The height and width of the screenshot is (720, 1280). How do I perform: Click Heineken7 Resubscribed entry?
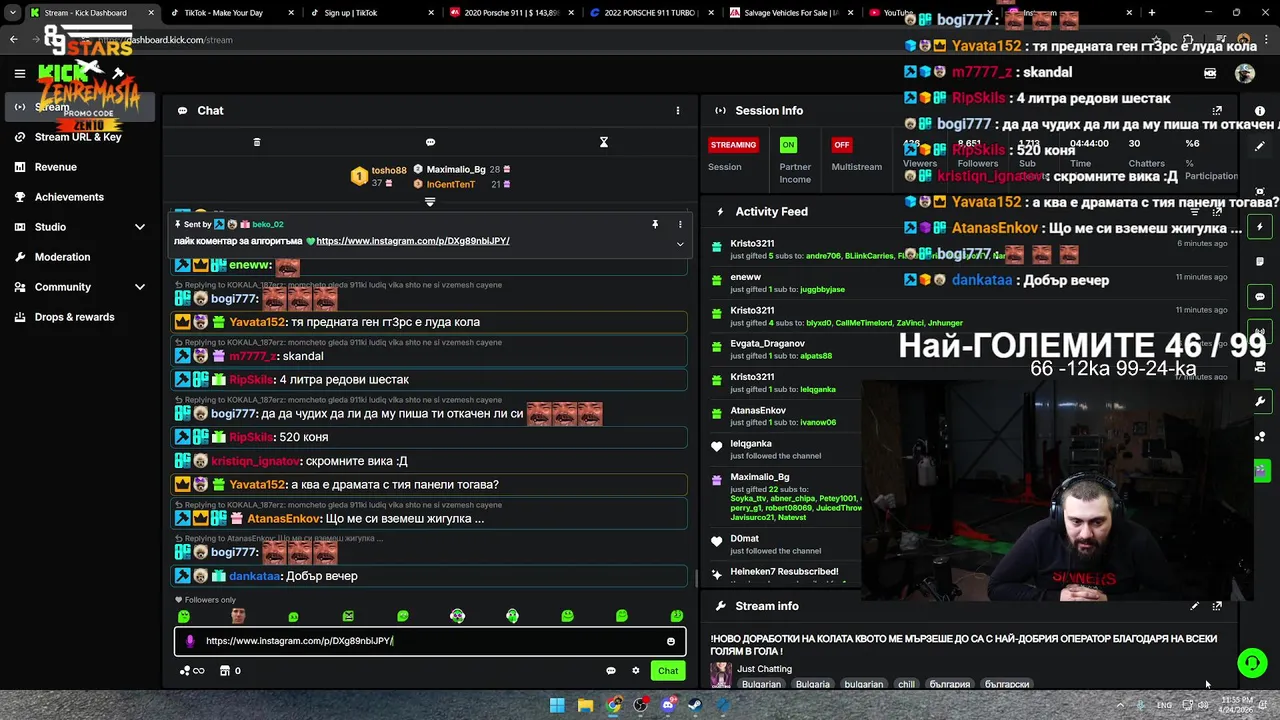[784, 572]
